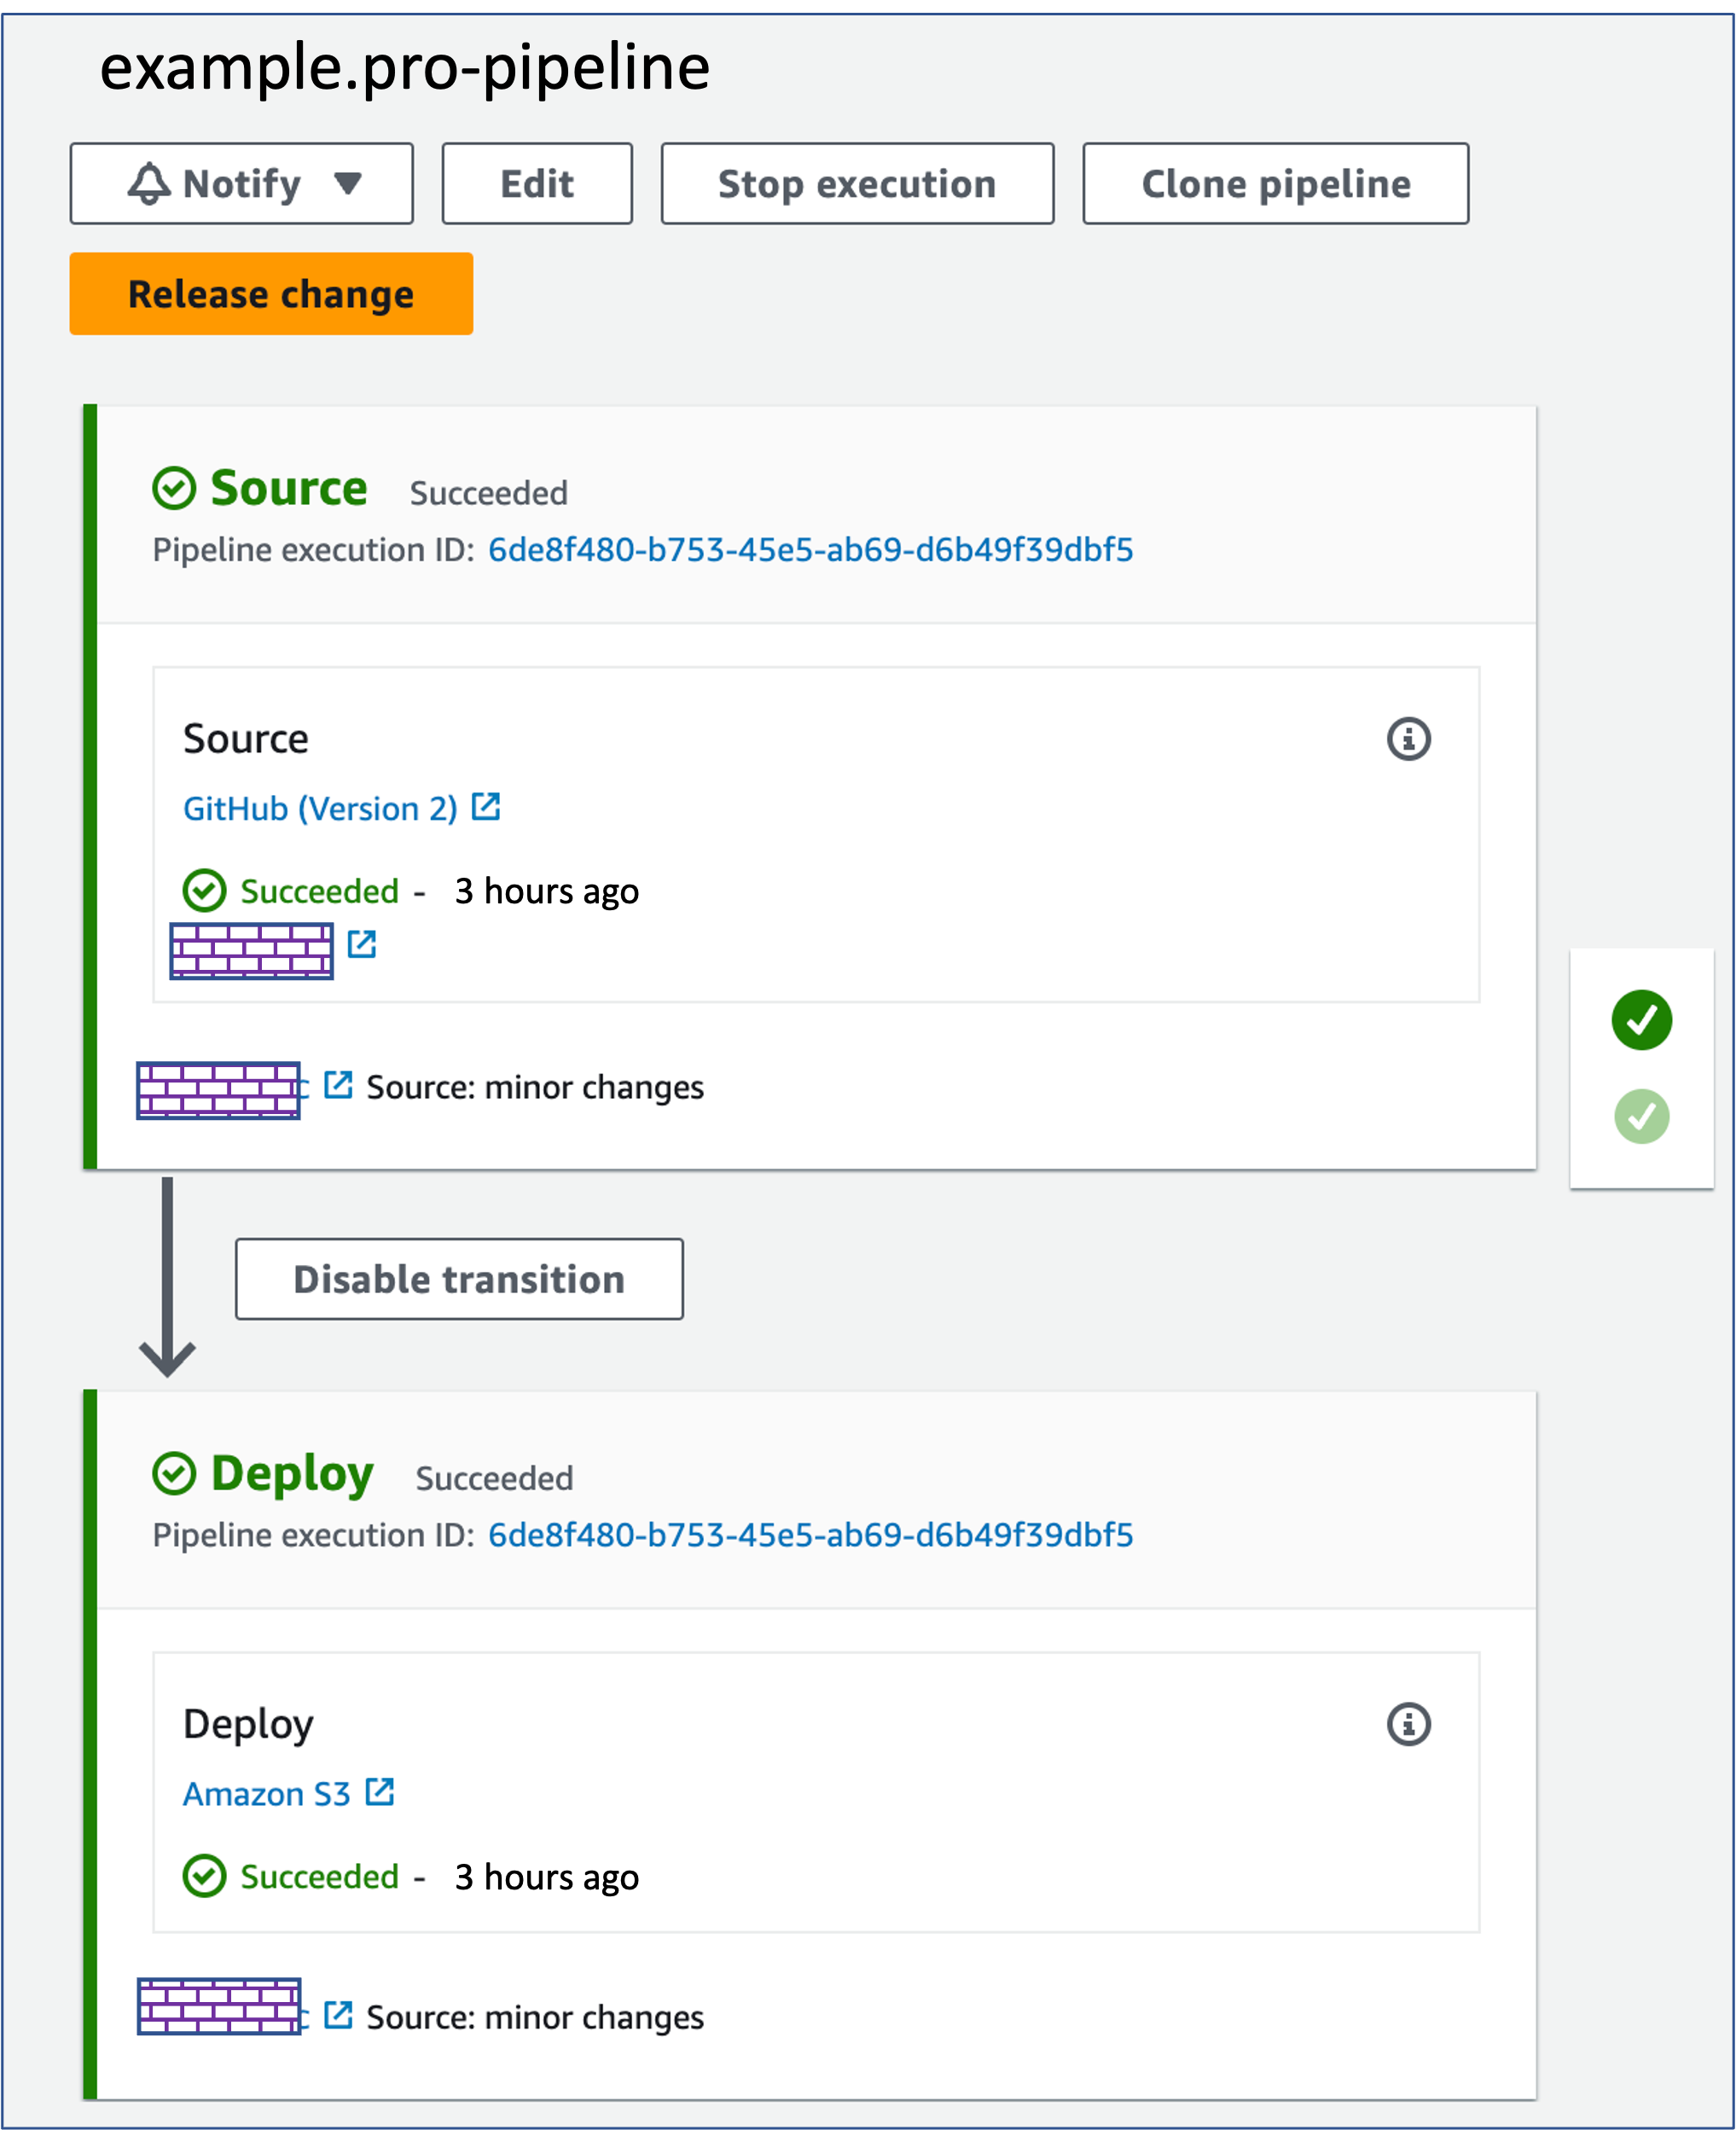The image size is (1736, 2130).
Task: Open the GitHub (Version 2) provider link
Action: click(320, 808)
